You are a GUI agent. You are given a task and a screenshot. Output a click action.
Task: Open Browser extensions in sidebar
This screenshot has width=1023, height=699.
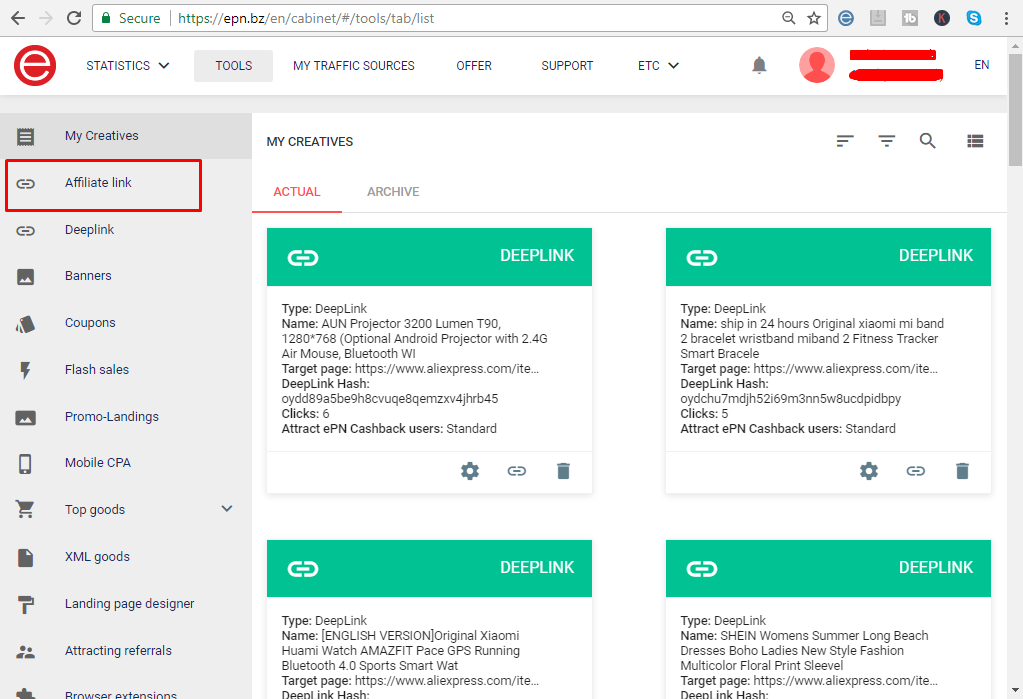(126, 693)
